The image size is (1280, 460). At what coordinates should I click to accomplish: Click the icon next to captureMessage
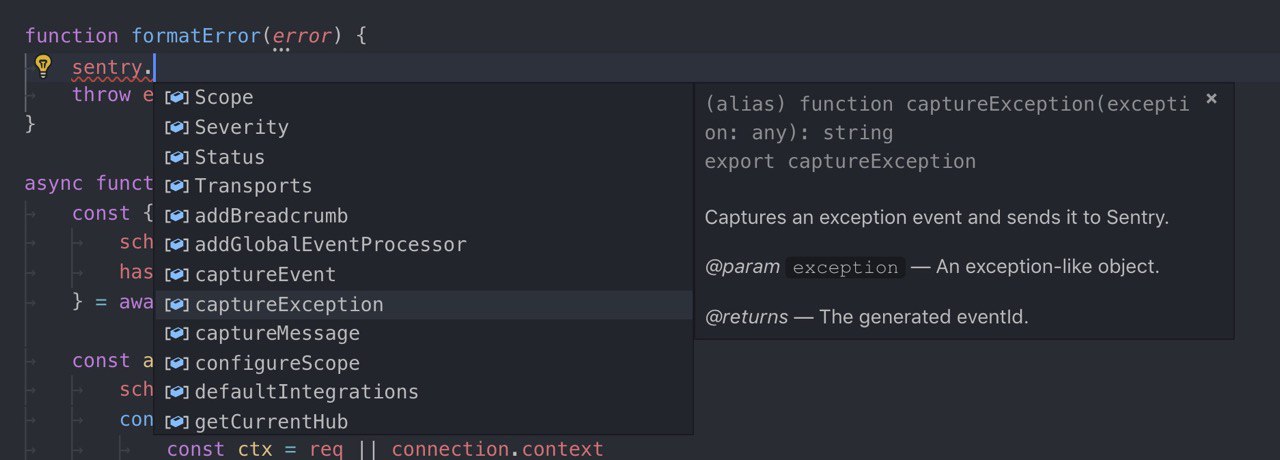tap(177, 333)
